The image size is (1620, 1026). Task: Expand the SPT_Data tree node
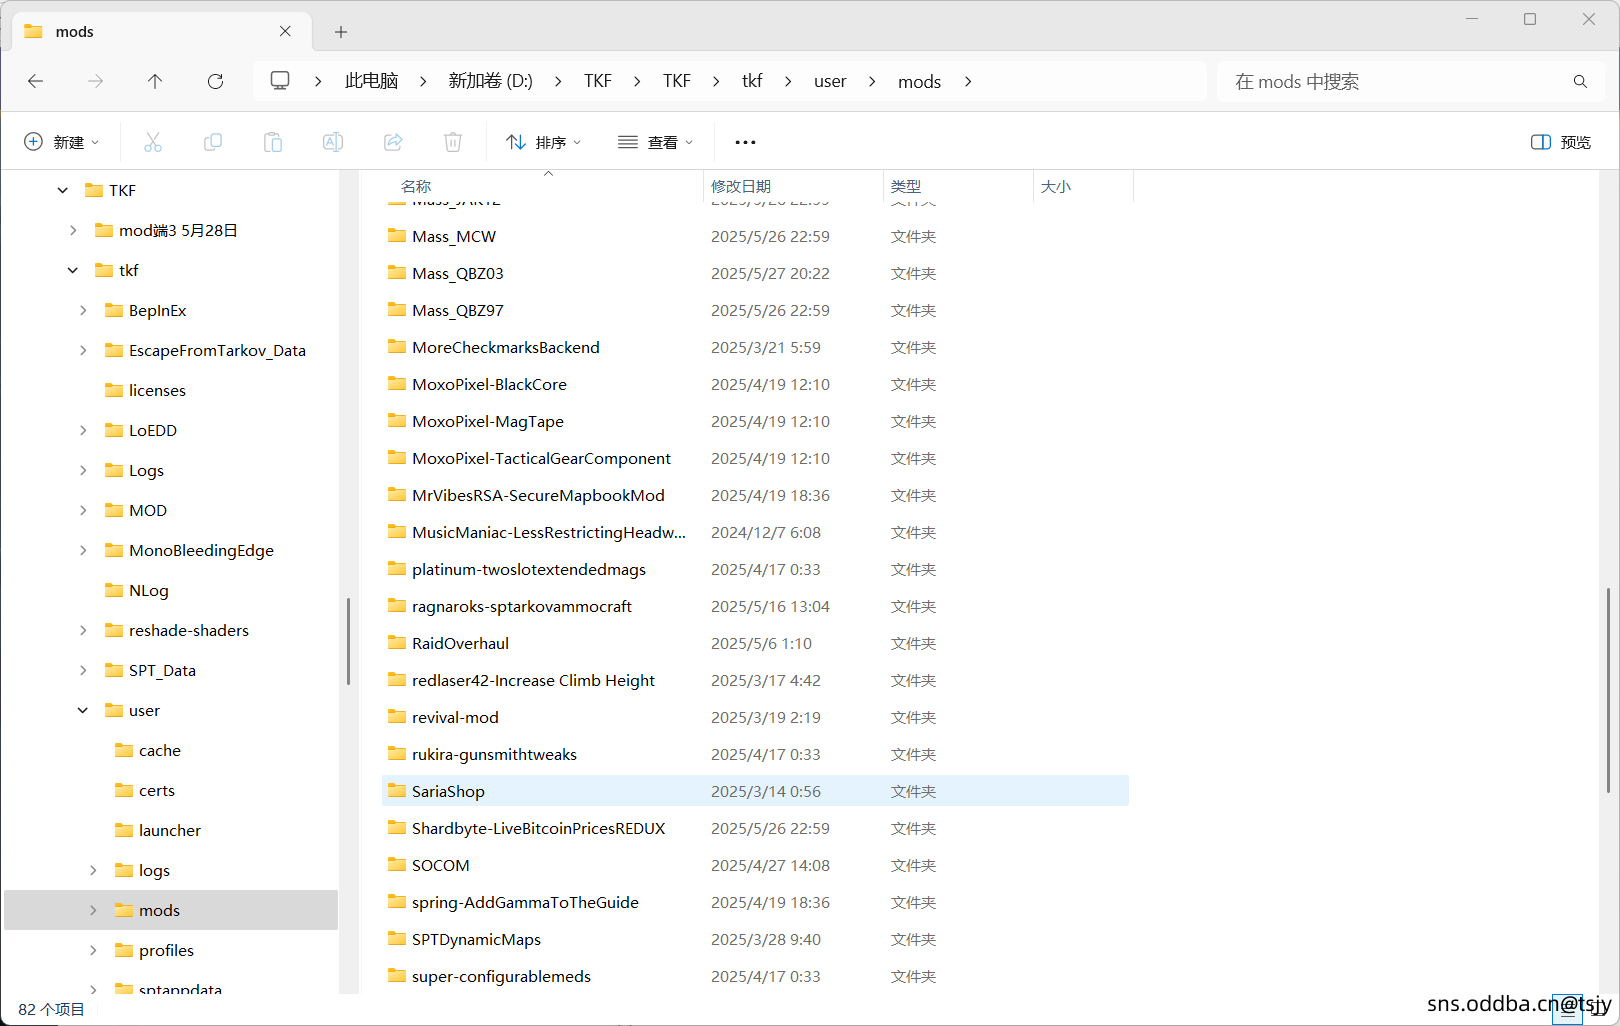point(83,670)
